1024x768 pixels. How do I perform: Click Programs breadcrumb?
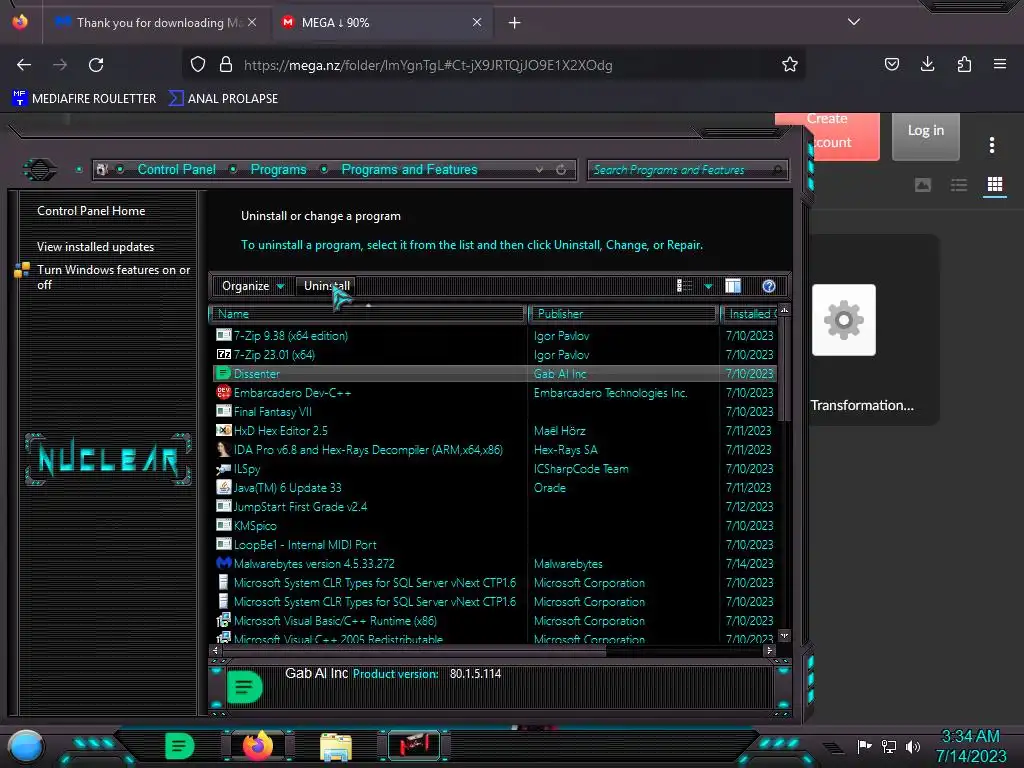tap(278, 170)
